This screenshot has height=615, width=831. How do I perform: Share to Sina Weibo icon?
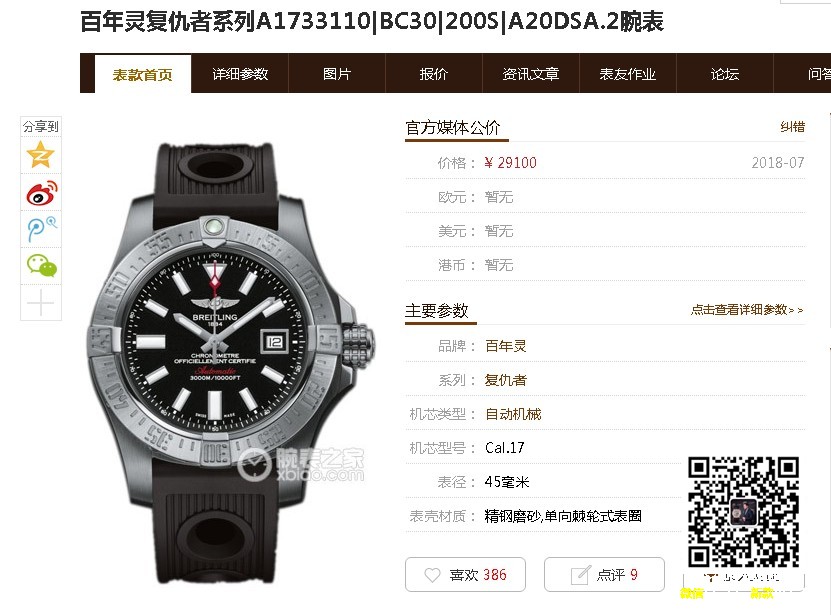41,192
